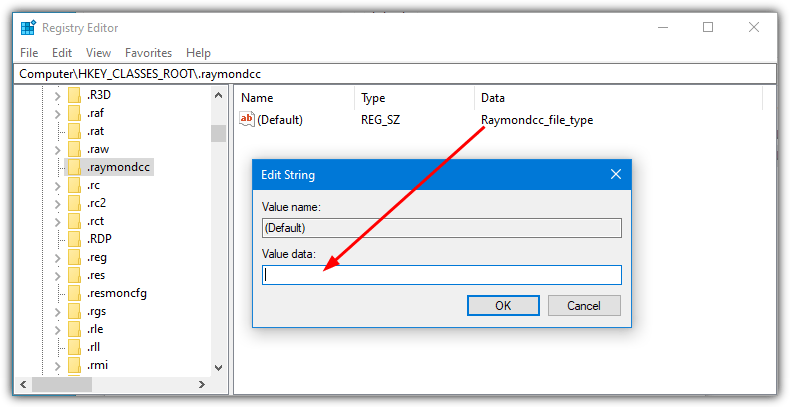Expand the .rgs key
This screenshot has width=790, height=407.
[x=57, y=311]
